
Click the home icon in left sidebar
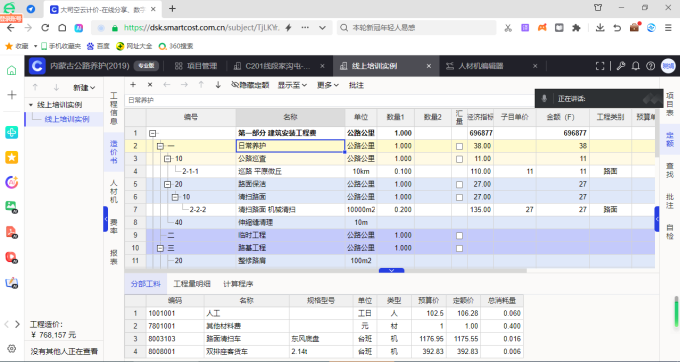(12, 70)
